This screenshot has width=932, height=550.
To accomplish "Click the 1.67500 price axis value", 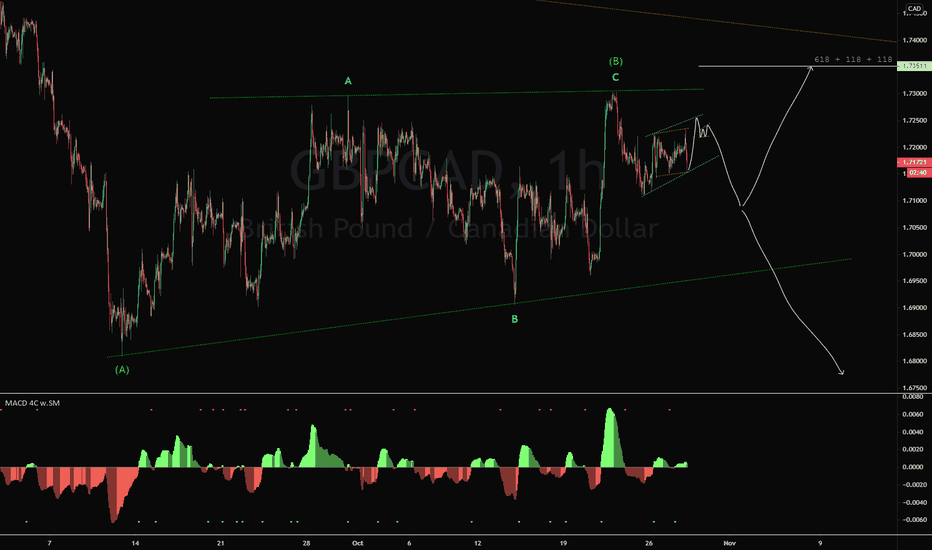I will coord(915,388).
